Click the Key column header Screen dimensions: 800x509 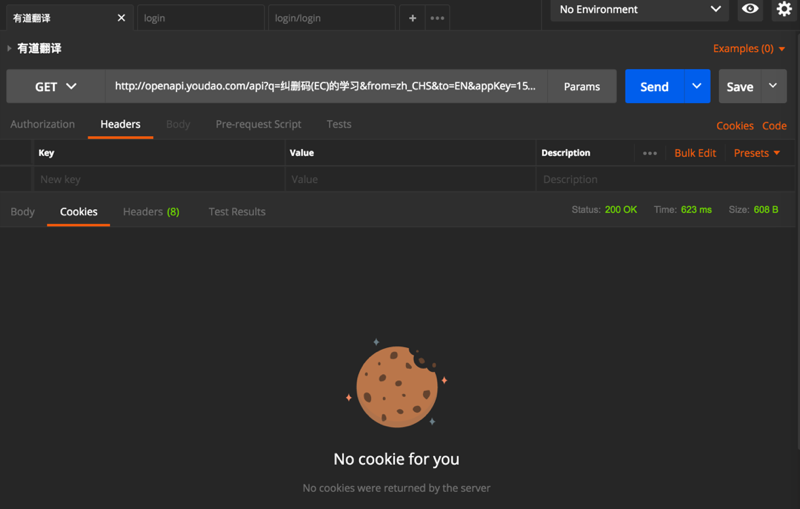tap(46, 152)
